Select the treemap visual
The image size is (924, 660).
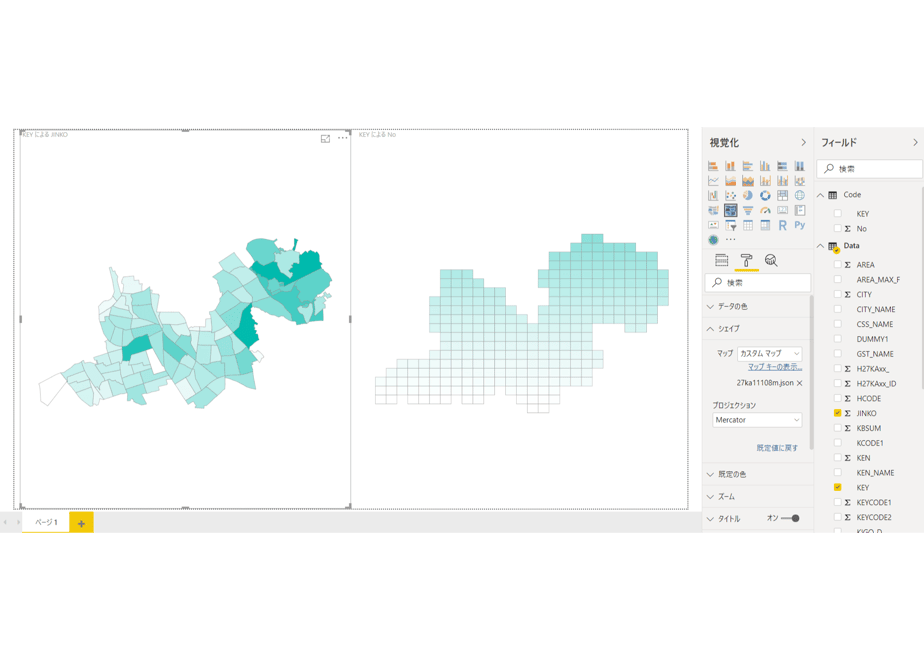point(783,195)
